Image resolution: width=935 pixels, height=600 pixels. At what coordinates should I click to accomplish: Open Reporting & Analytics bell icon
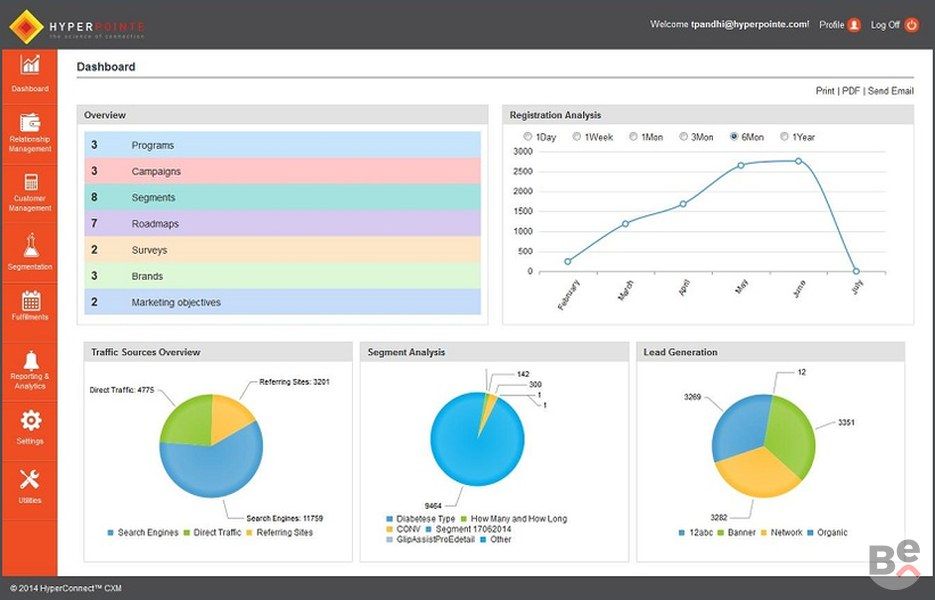[x=30, y=360]
